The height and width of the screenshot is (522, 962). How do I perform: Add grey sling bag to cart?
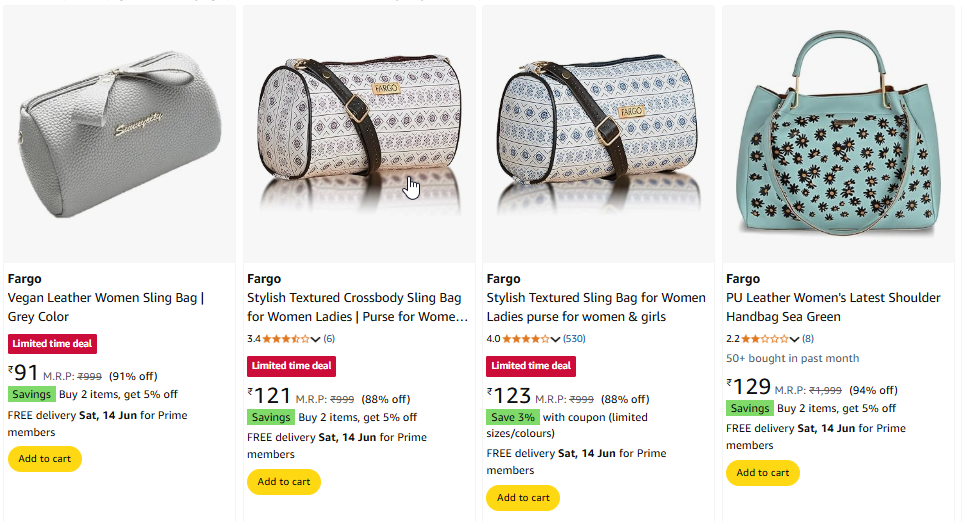(x=45, y=459)
